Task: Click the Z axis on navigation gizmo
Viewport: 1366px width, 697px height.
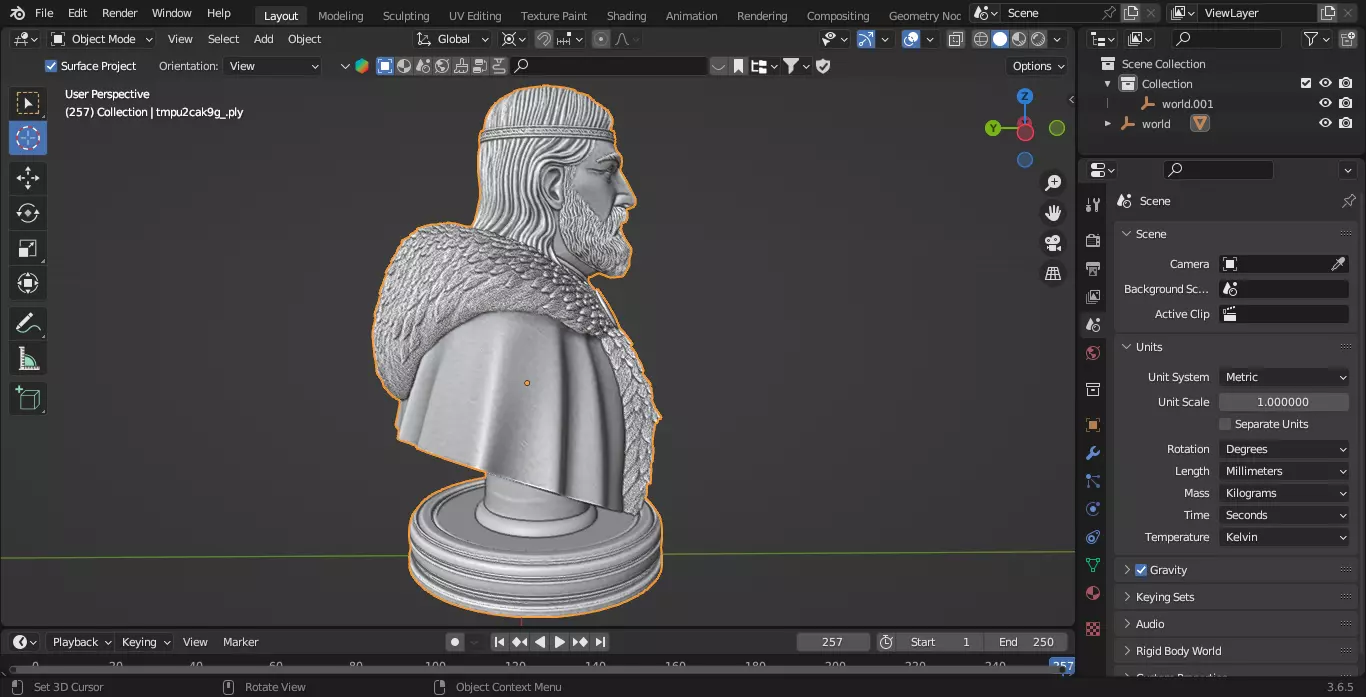Action: pyautogui.click(x=1025, y=96)
